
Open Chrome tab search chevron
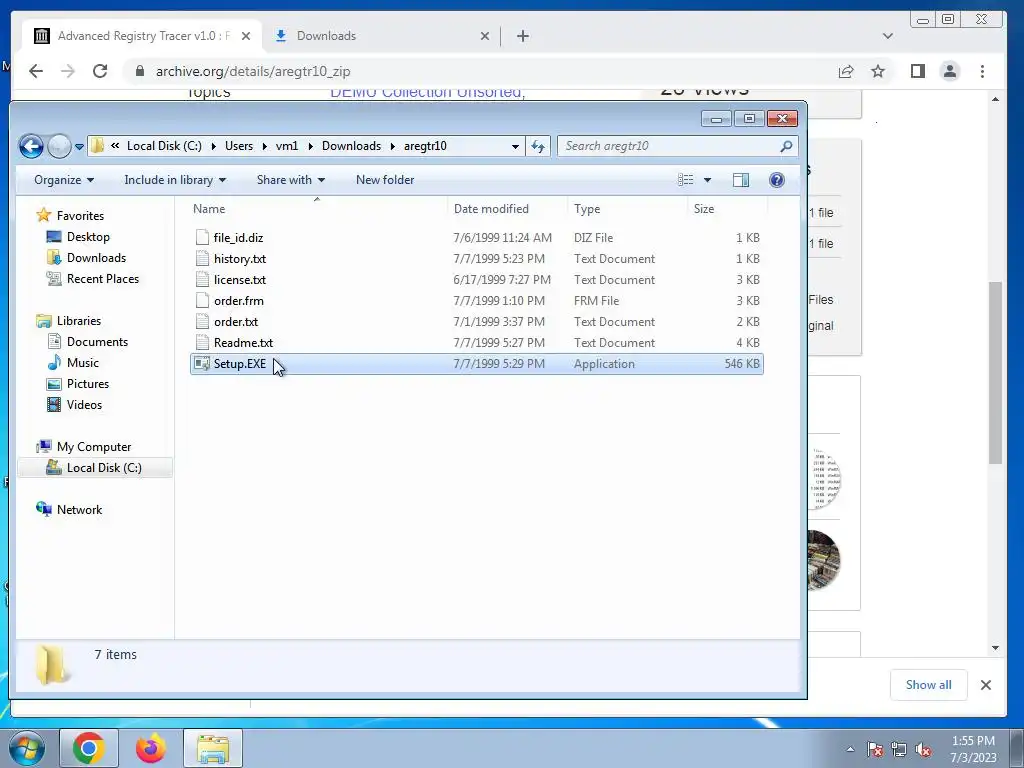pyautogui.click(x=888, y=36)
